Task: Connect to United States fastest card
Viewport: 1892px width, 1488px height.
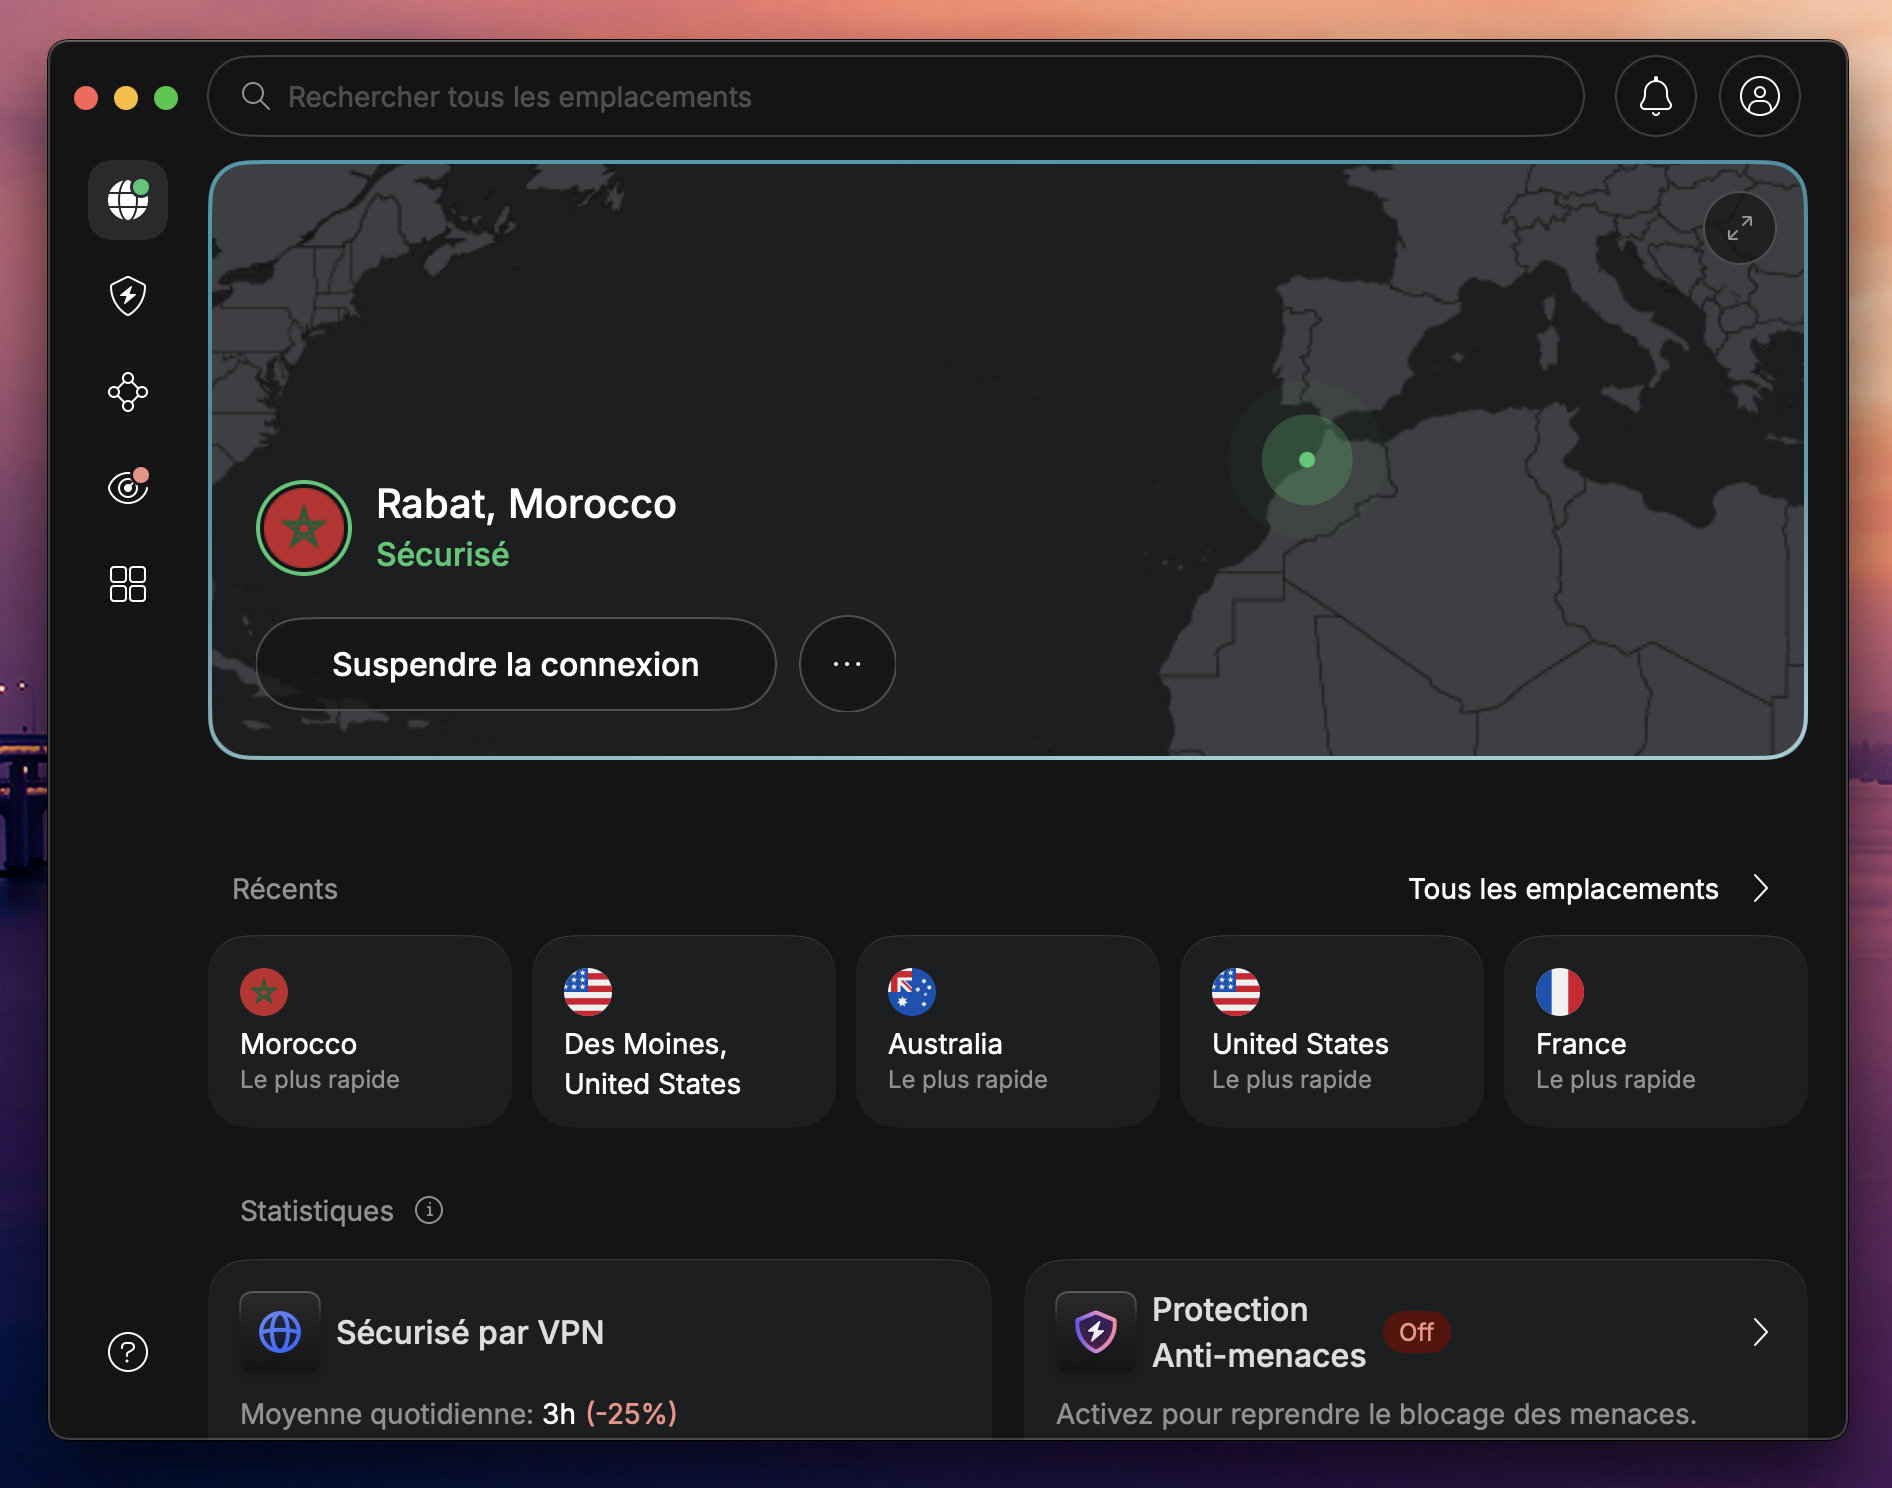Action: point(1332,1031)
